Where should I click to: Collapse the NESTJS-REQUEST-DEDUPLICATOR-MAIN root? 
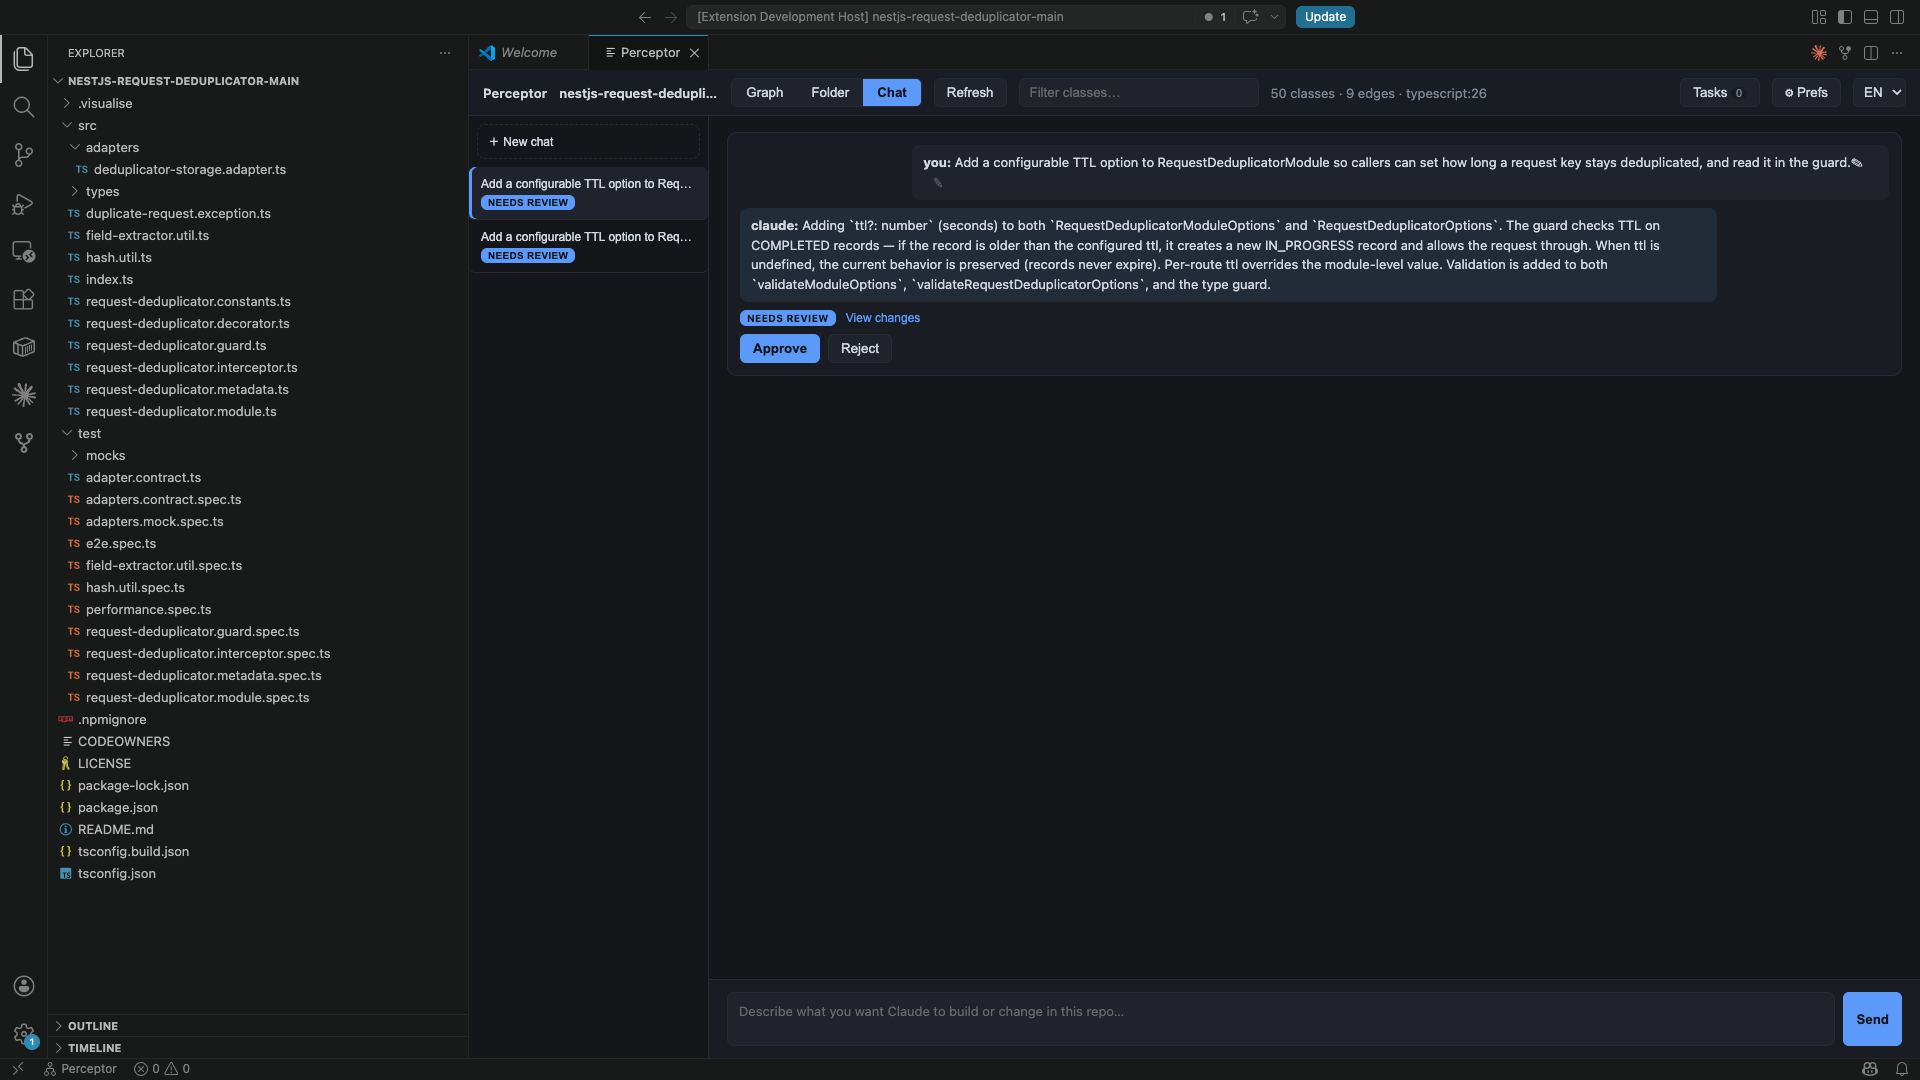[x=58, y=81]
